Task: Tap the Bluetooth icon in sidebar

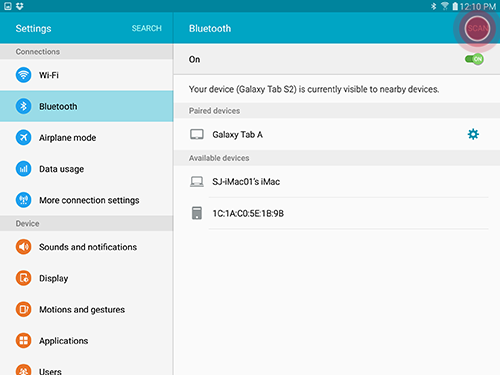Action: pyautogui.click(x=23, y=106)
